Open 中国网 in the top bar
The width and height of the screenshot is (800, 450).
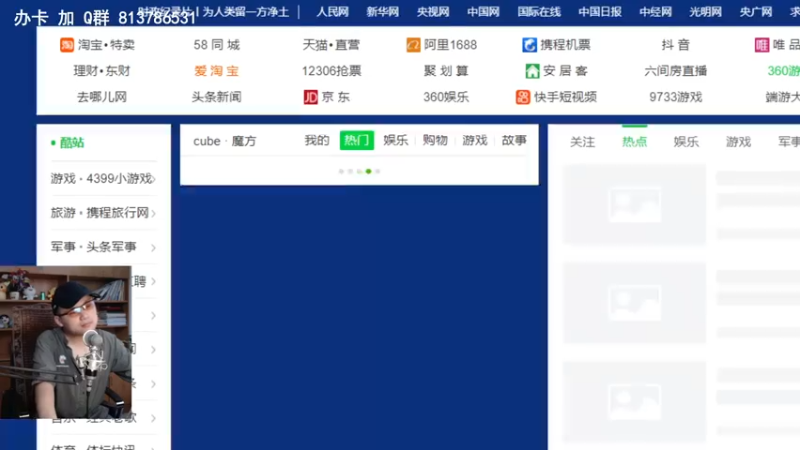483,12
